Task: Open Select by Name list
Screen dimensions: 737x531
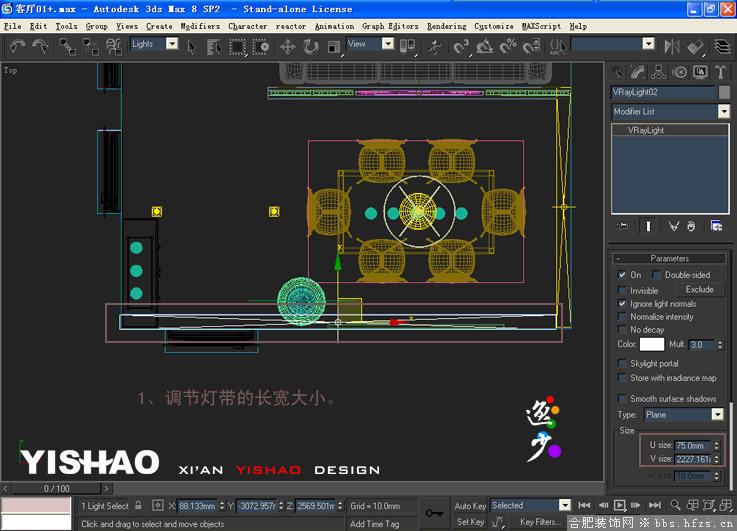Action: pos(214,47)
